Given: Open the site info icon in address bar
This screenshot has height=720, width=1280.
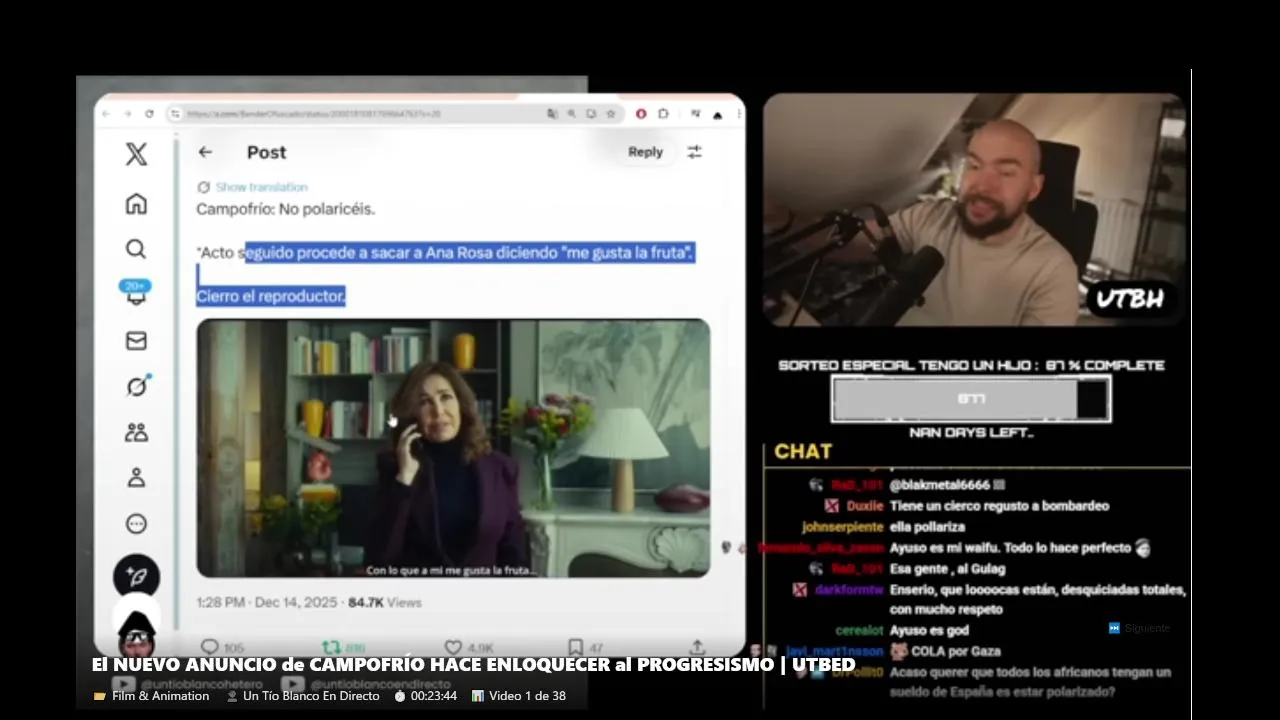Looking at the screenshot, I should (175, 114).
